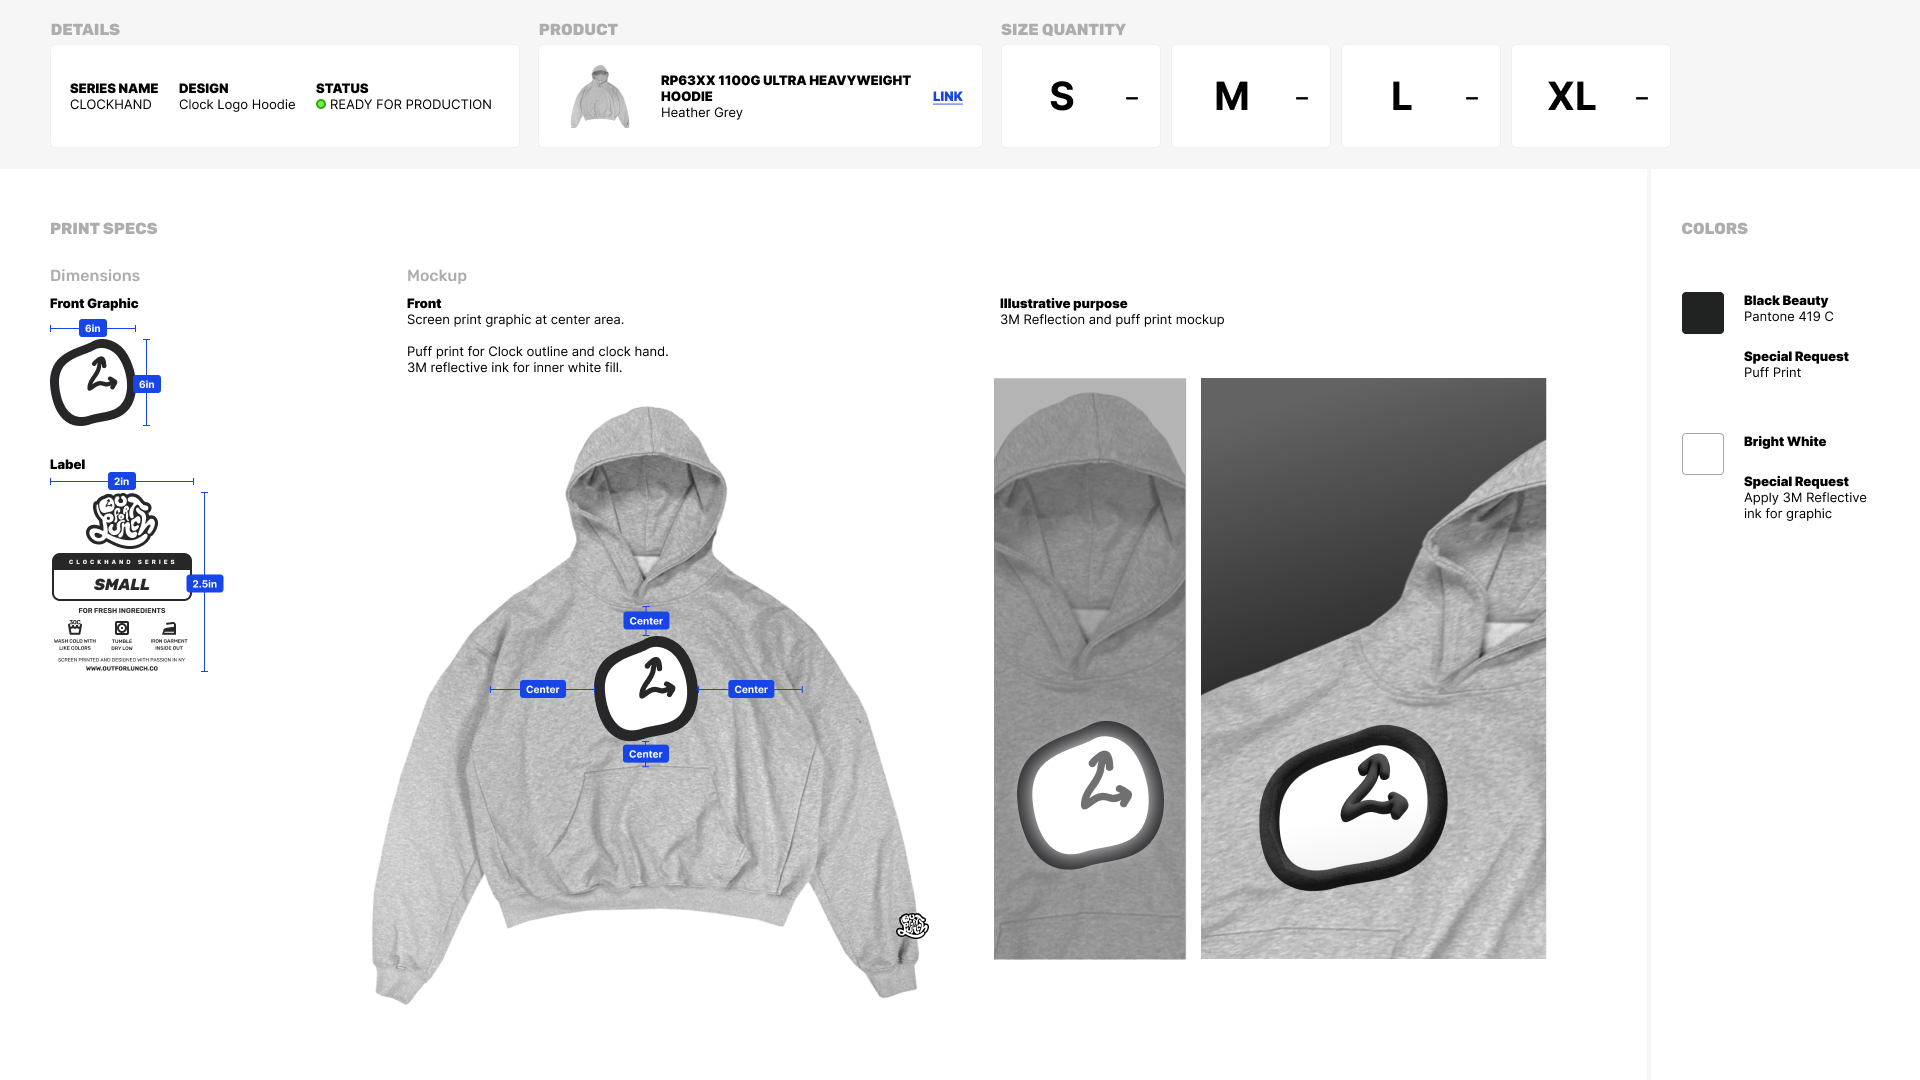Click the green status indicator dot
Image resolution: width=1920 pixels, height=1080 pixels.
[321, 104]
